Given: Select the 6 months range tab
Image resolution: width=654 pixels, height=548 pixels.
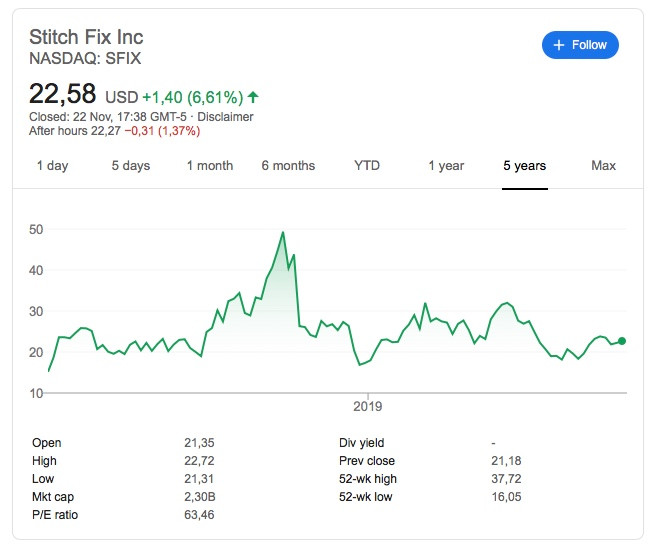Looking at the screenshot, I should 288,166.
